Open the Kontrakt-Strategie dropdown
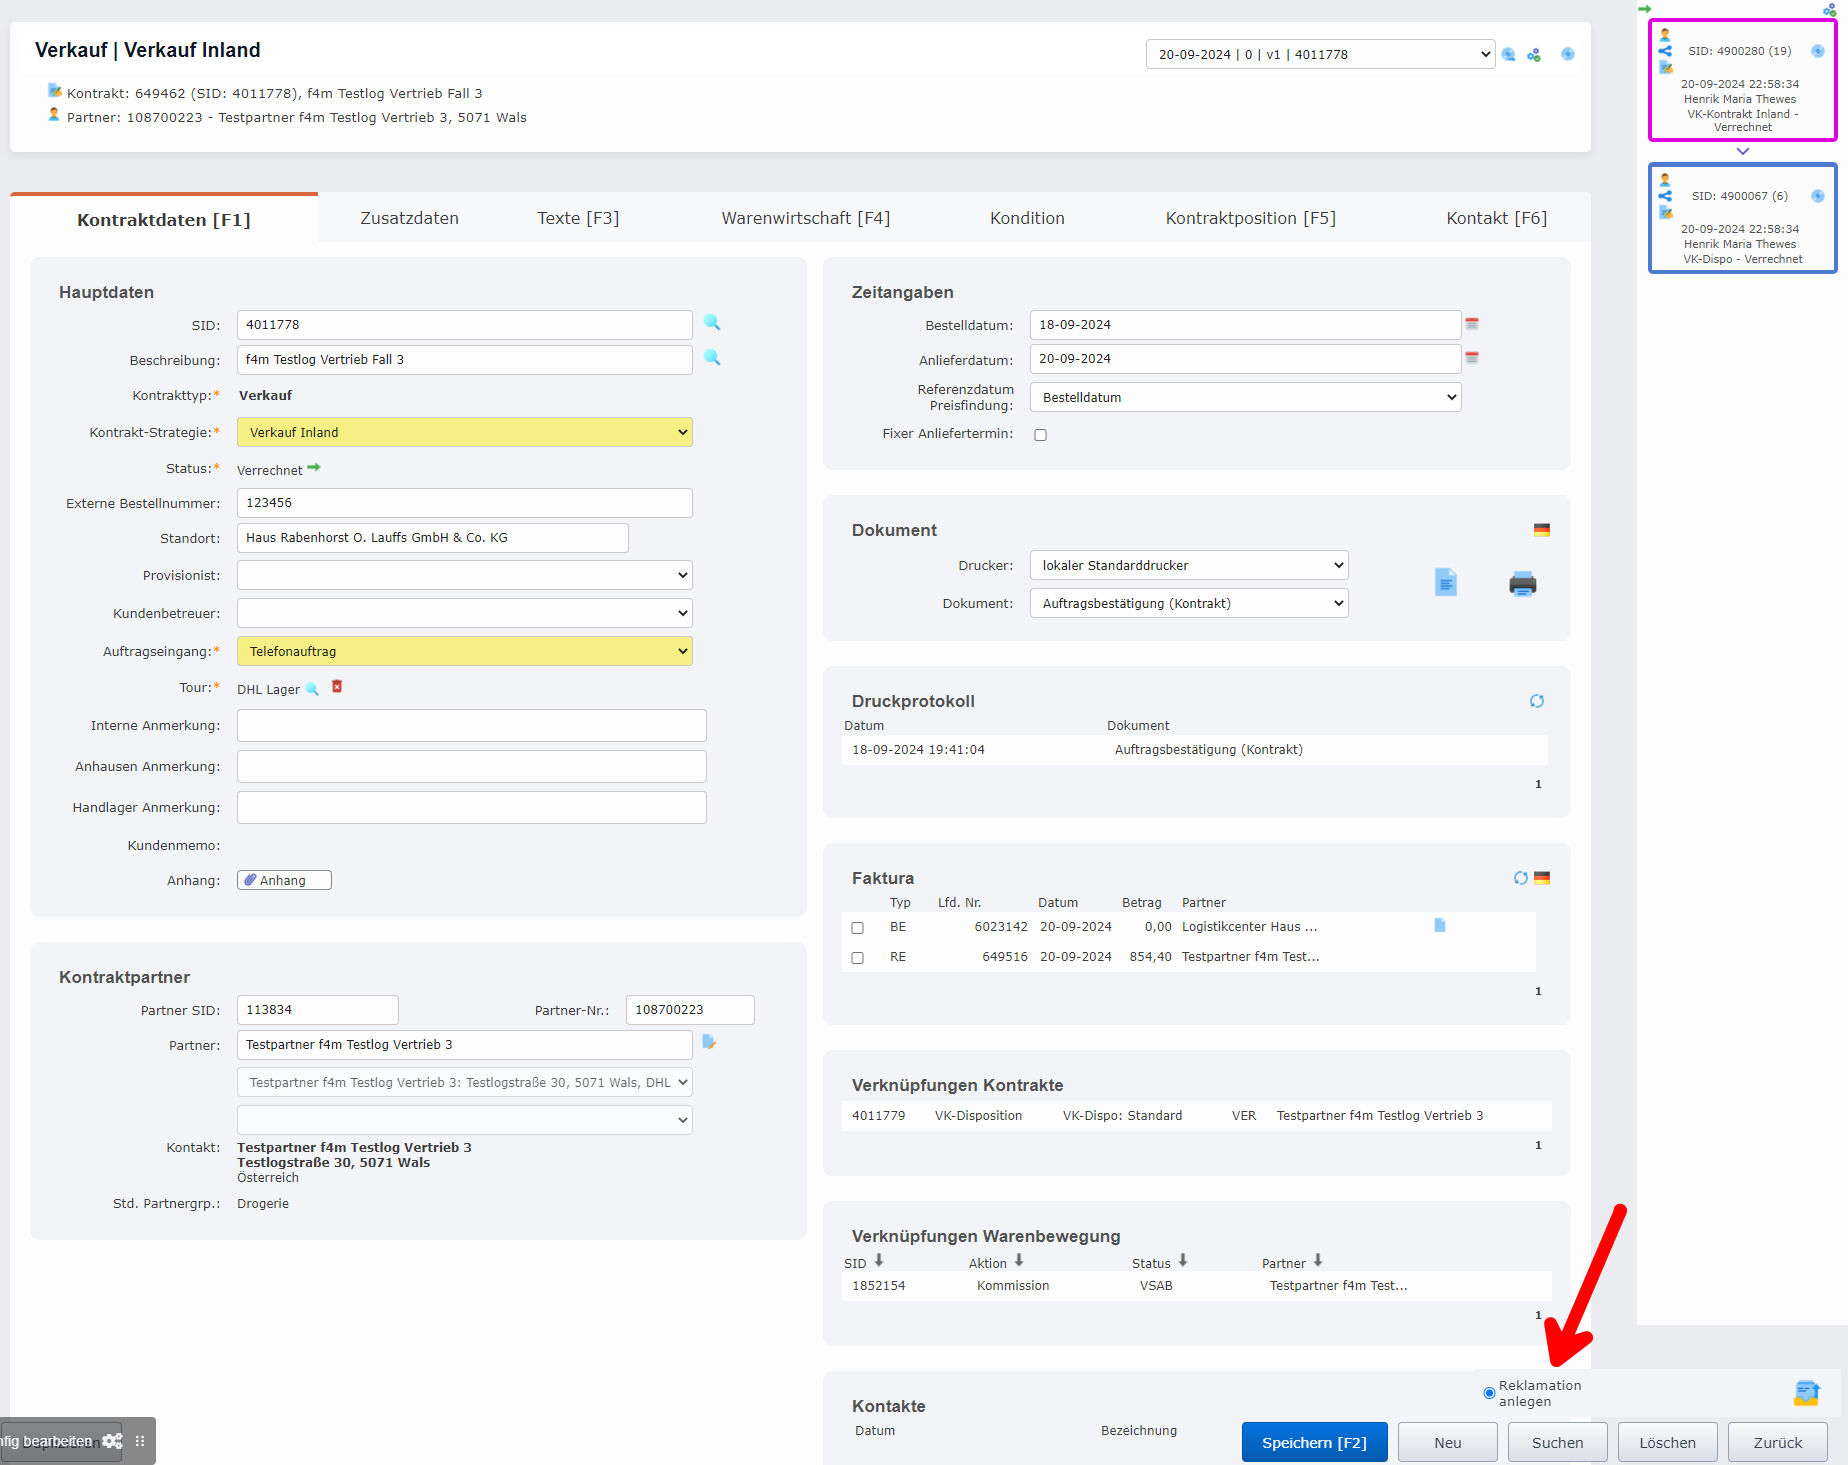This screenshot has width=1848, height=1465. (x=464, y=432)
